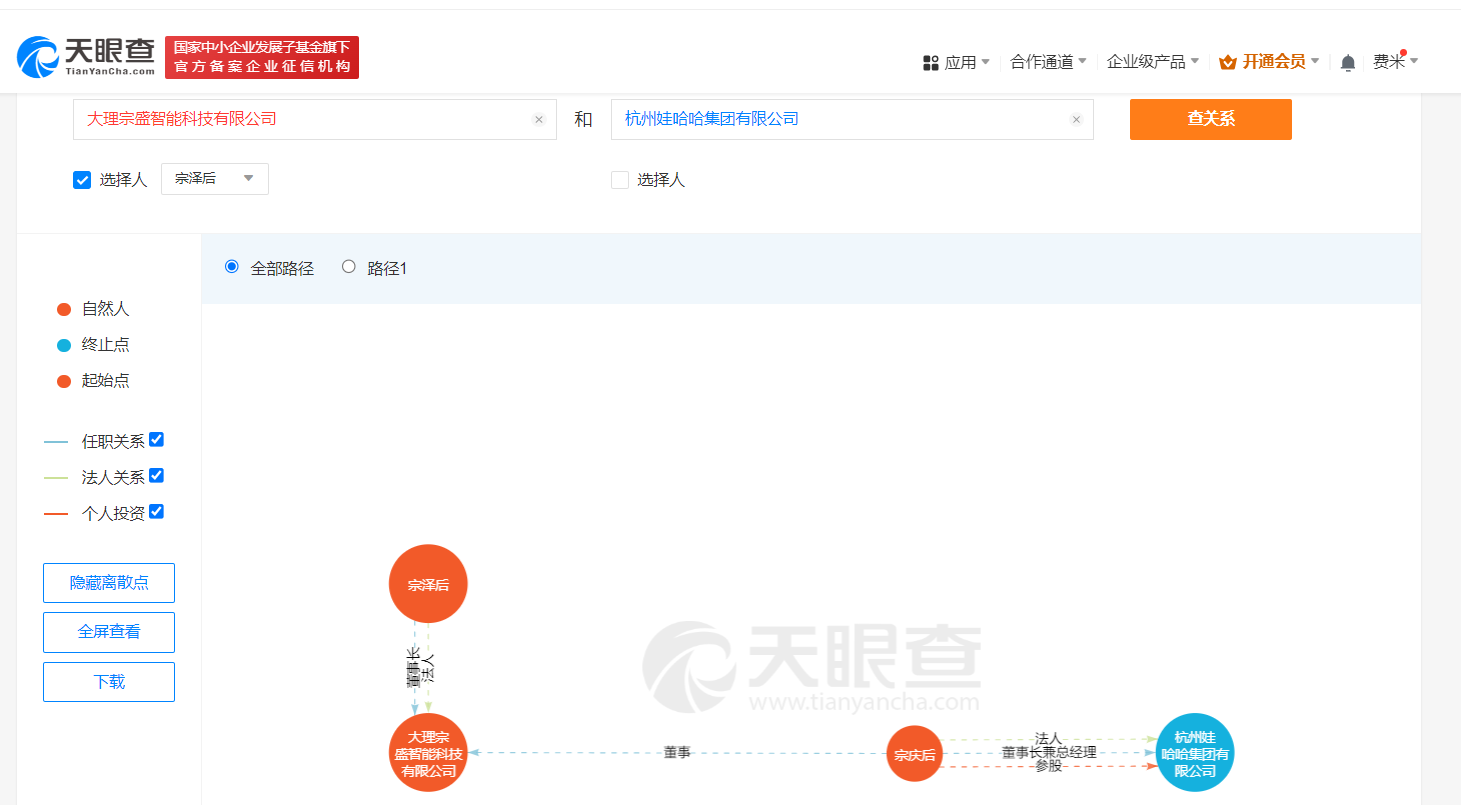The width and height of the screenshot is (1461, 805).
Task: Click the 隐藏离散点 button
Action: [108, 582]
